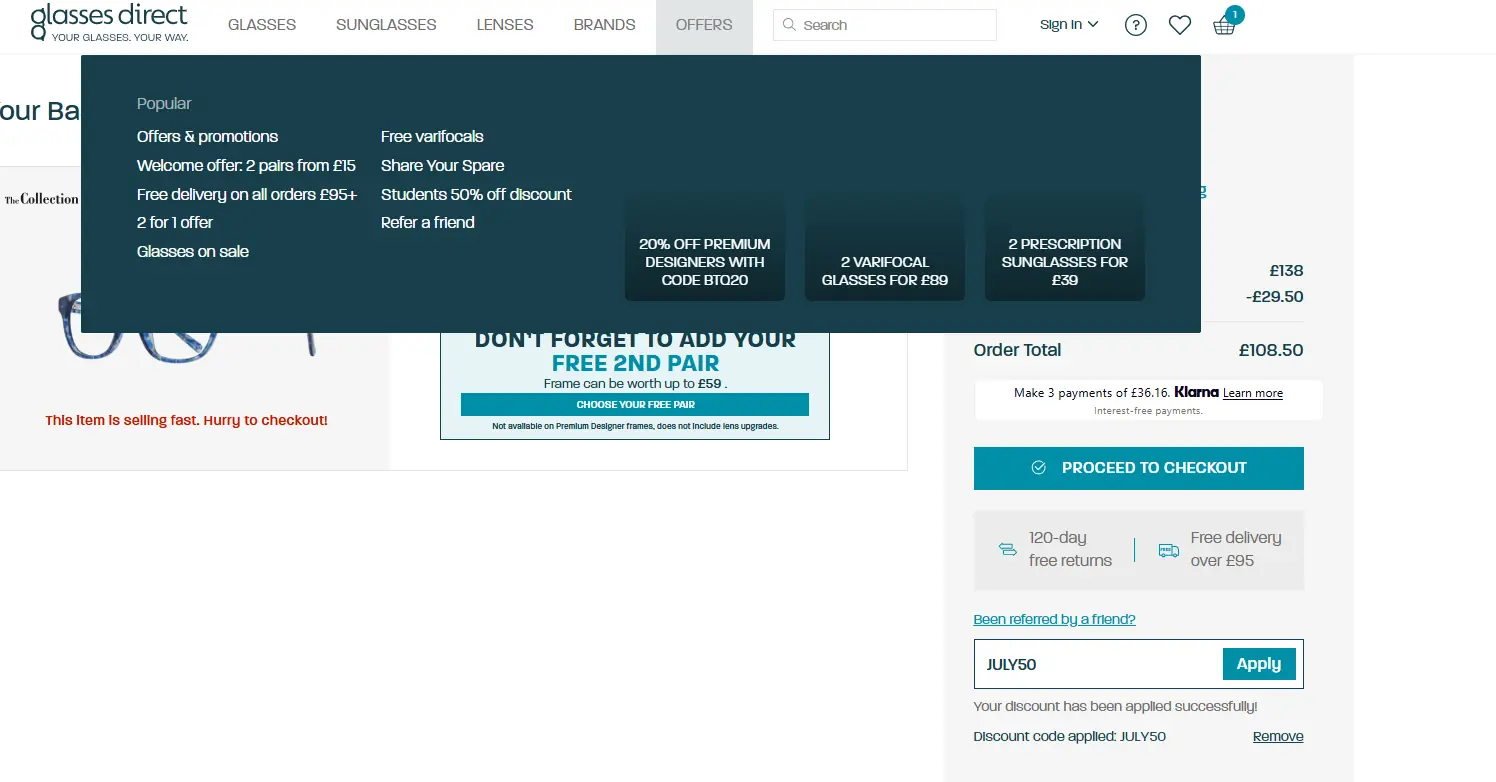The width and height of the screenshot is (1496, 782).
Task: Open the shopping basket icon
Action: click(x=1224, y=25)
